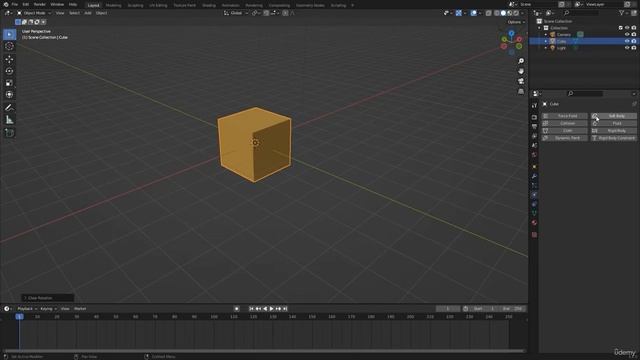Click the pan hand viewport gizmo
The height and width of the screenshot is (360, 640).
[x=521, y=71]
